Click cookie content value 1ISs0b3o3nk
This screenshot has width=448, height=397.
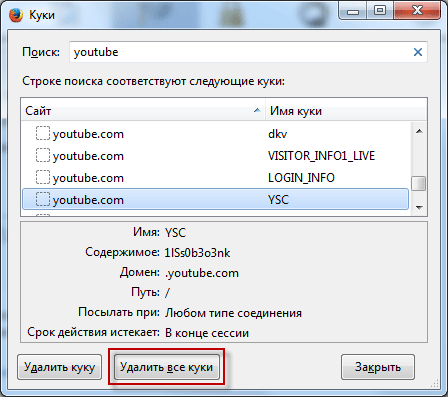pyautogui.click(x=197, y=253)
